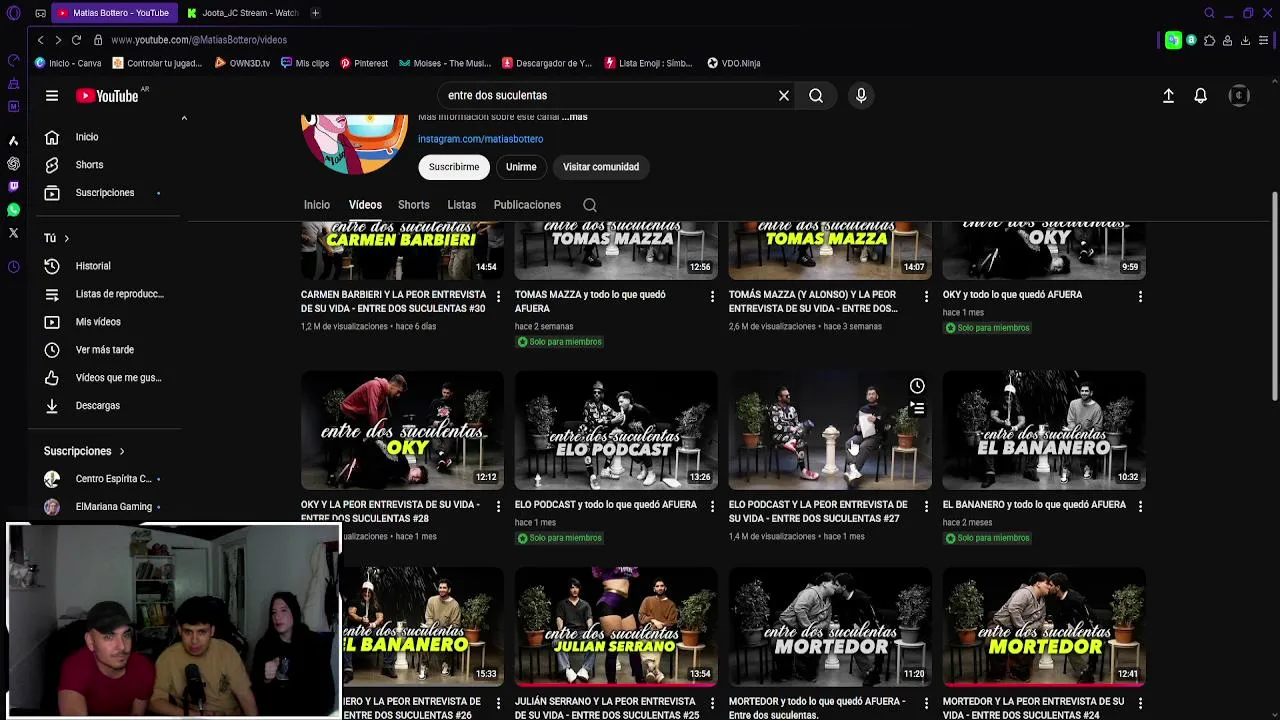Open options for Tomas Mazza afuera video
Viewport: 1280px width, 720px height.
[x=712, y=296]
